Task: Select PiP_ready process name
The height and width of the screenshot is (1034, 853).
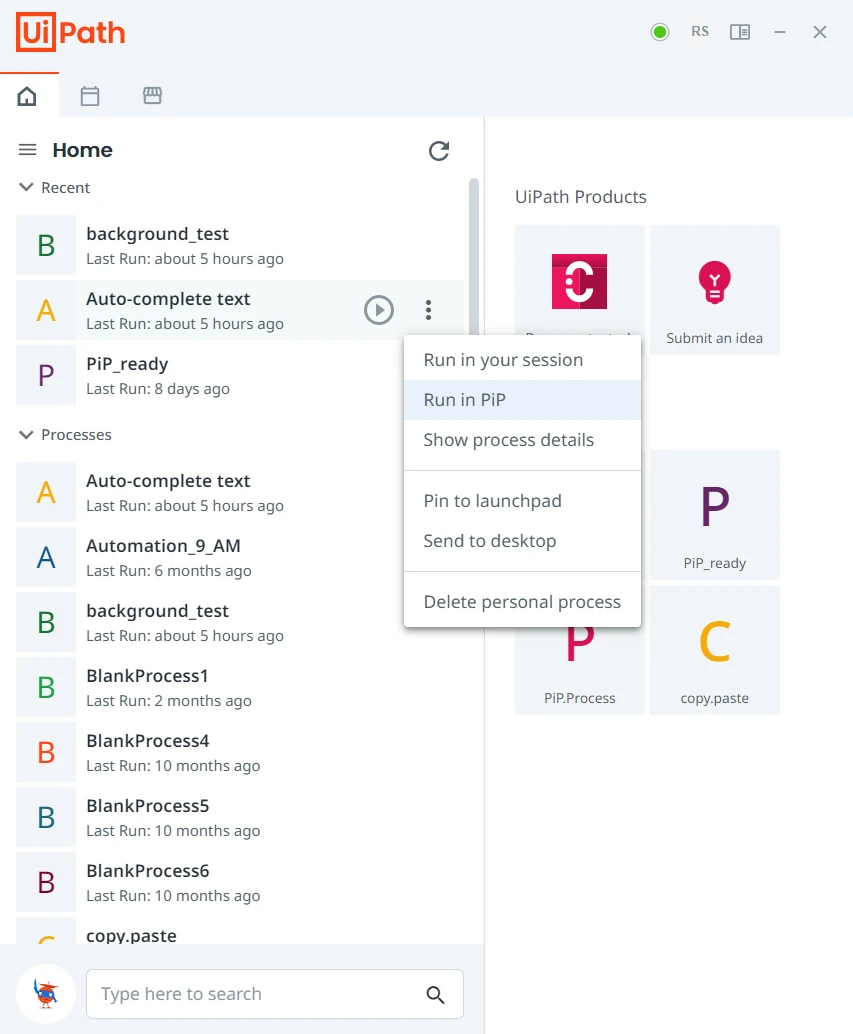Action: 127,364
